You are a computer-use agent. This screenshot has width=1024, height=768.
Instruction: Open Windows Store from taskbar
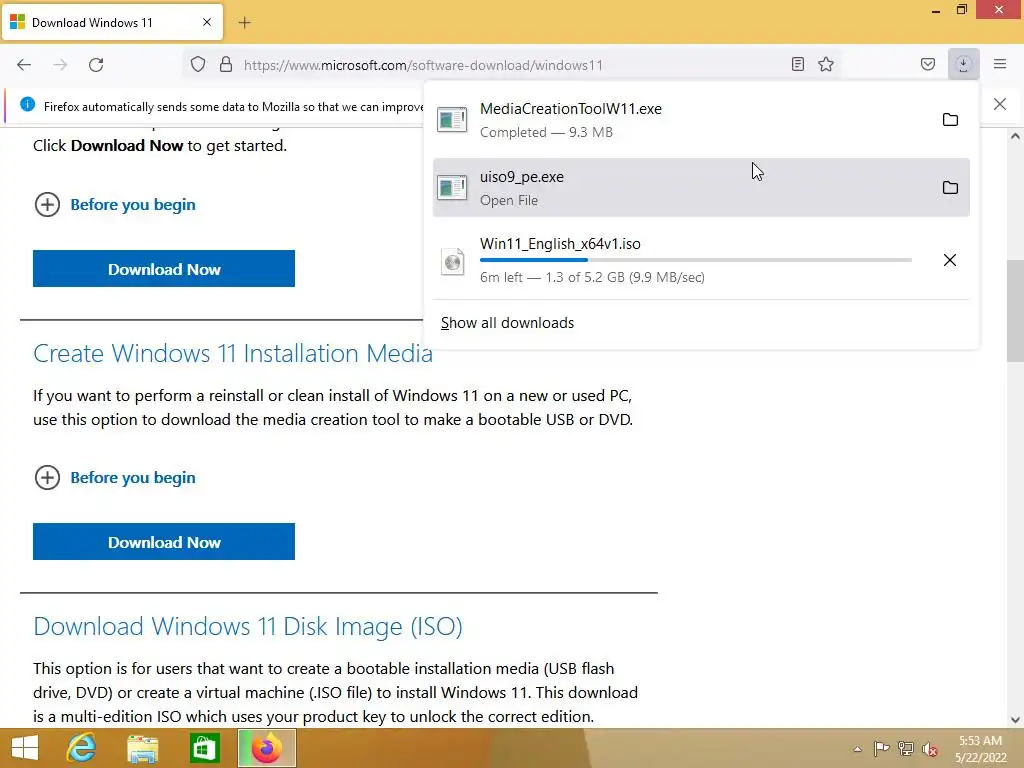(204, 748)
